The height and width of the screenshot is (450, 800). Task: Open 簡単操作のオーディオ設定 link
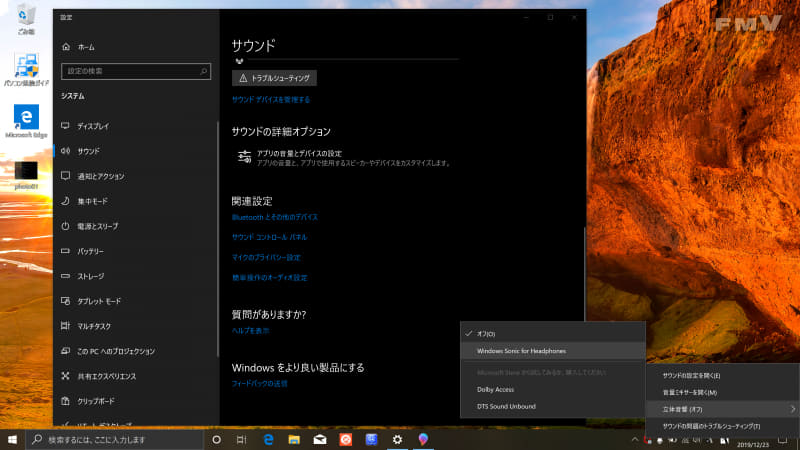click(269, 278)
